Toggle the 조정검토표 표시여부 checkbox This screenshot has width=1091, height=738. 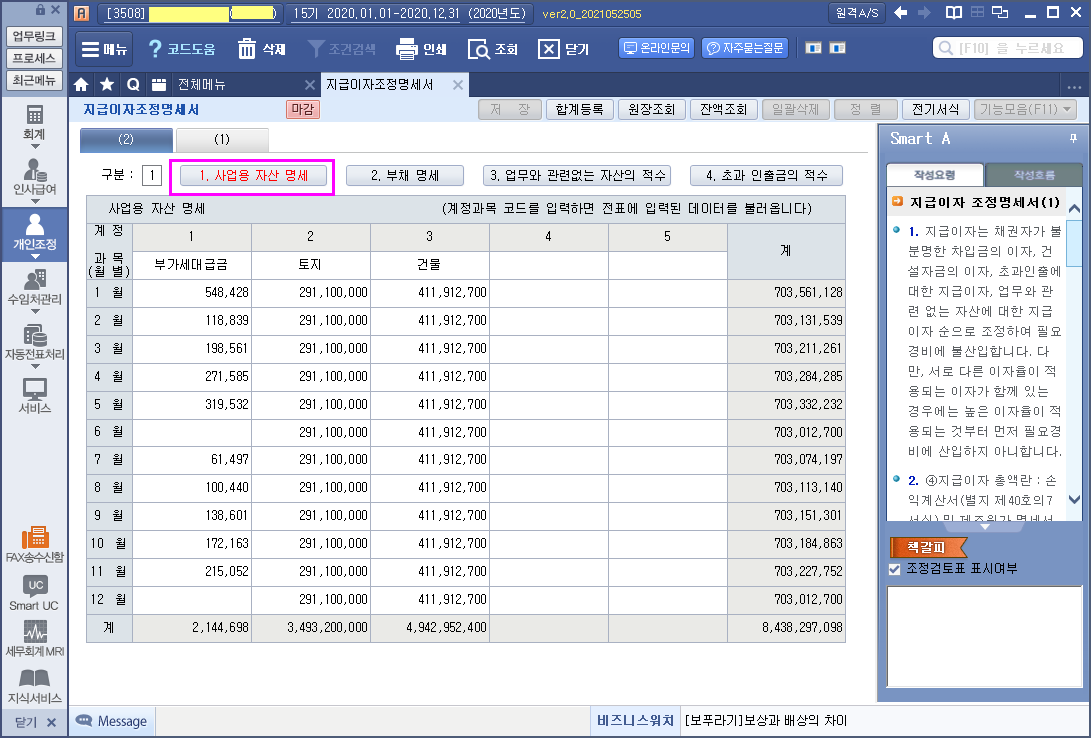(x=895, y=569)
